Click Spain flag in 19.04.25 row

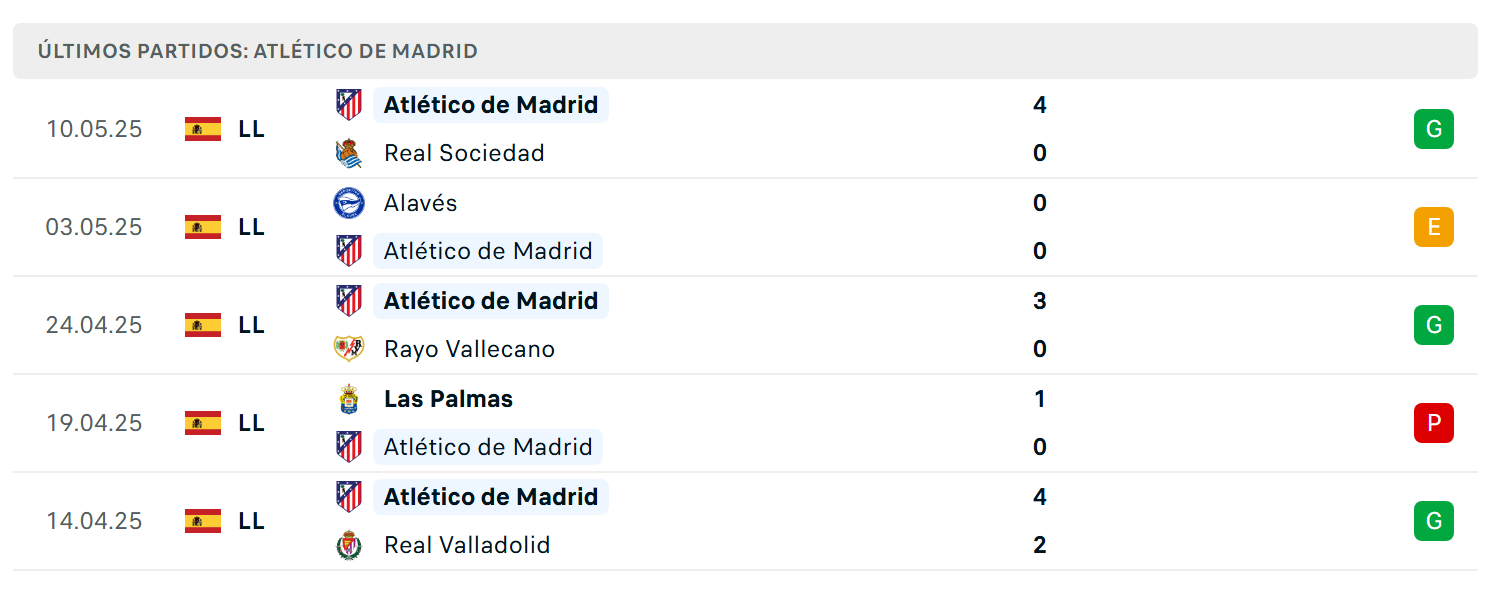203,423
